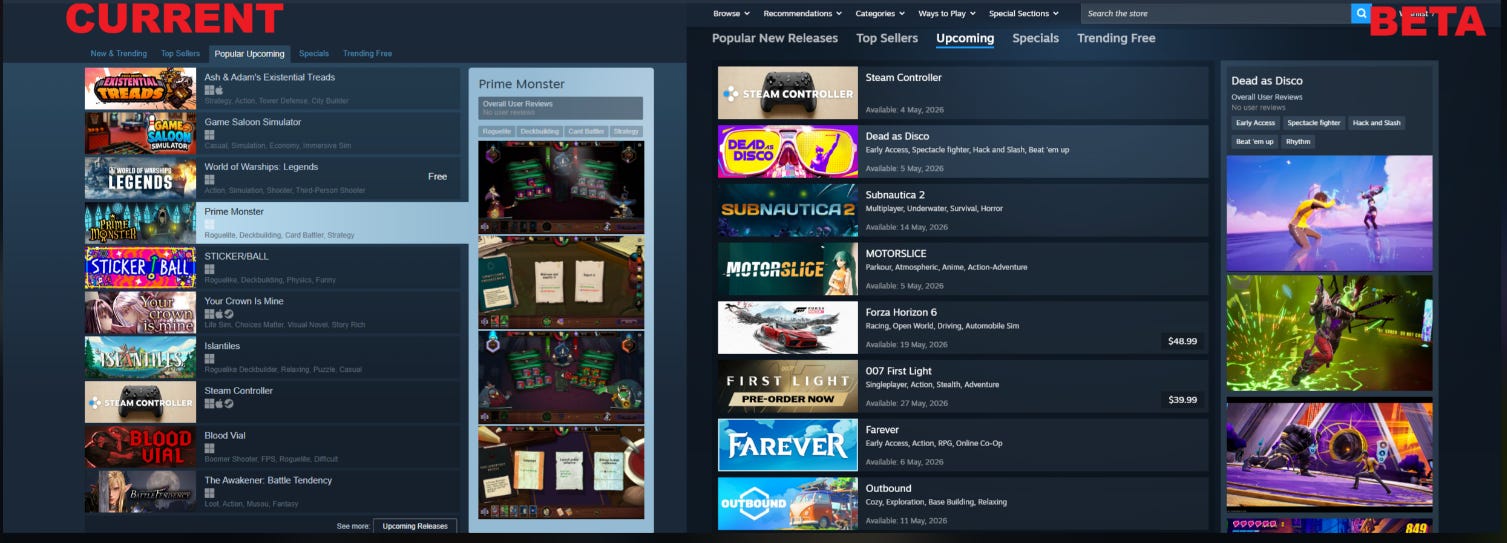Click the Roguelite tag in Prime Monster panel
Image resolution: width=1507 pixels, height=543 pixels.
tap(496, 131)
